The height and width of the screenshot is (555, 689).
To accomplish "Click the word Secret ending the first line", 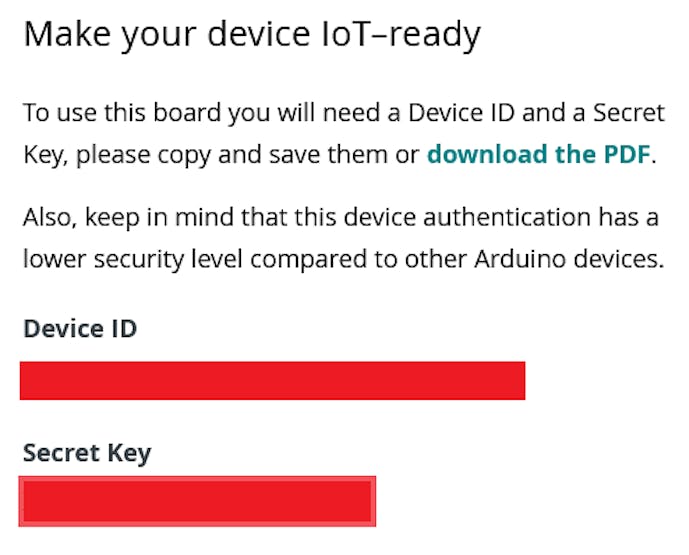I will point(628,112).
